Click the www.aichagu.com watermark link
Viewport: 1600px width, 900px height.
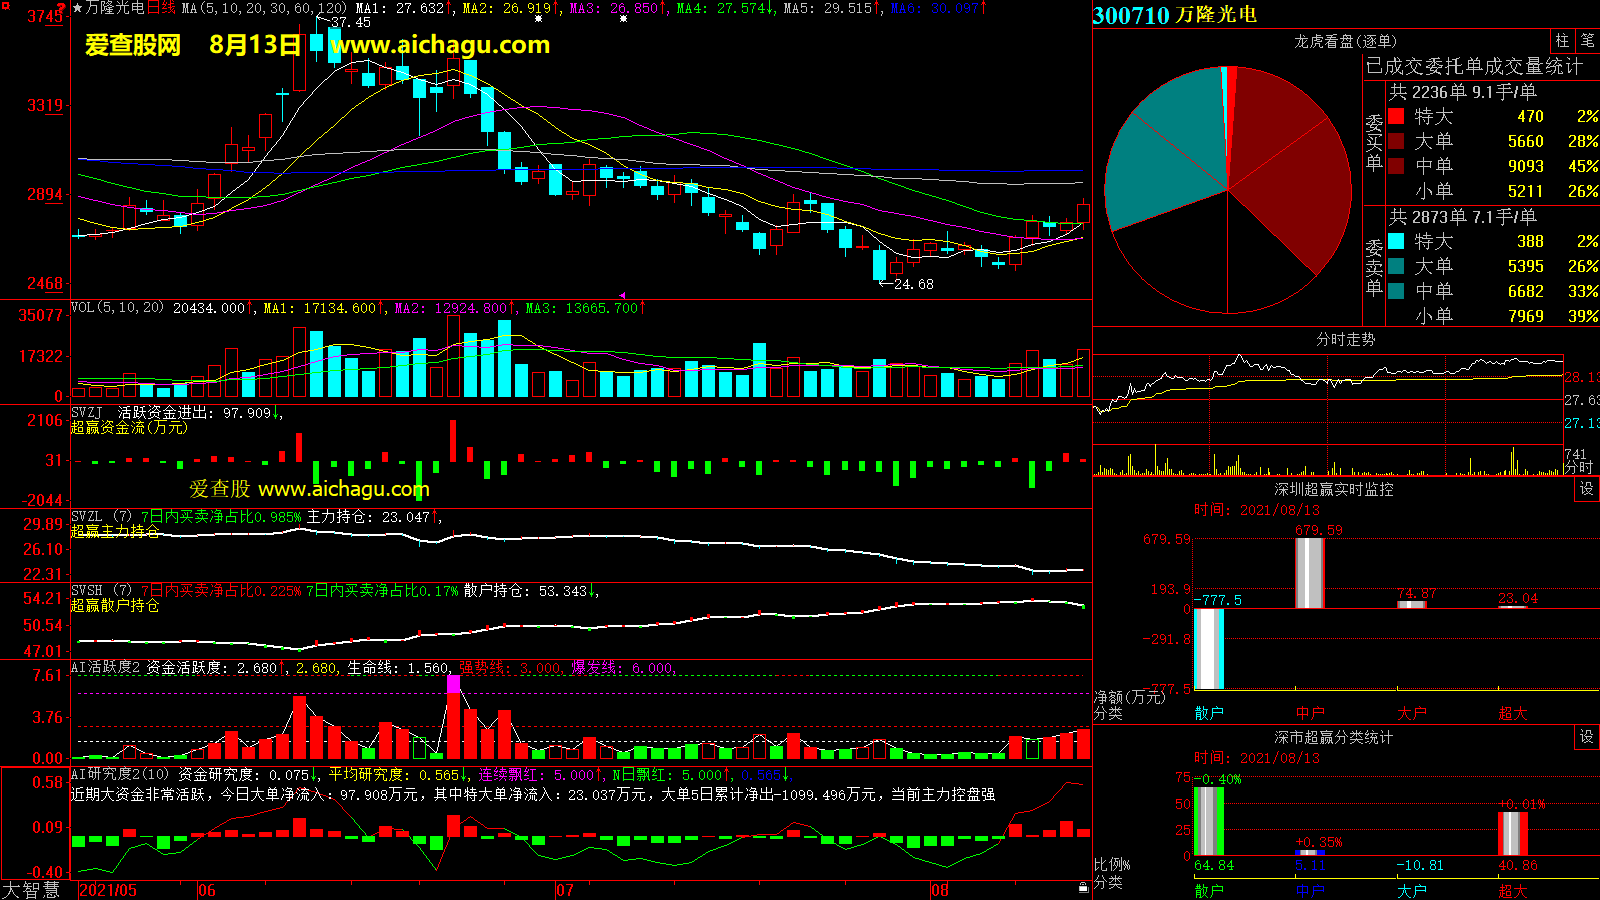440,45
